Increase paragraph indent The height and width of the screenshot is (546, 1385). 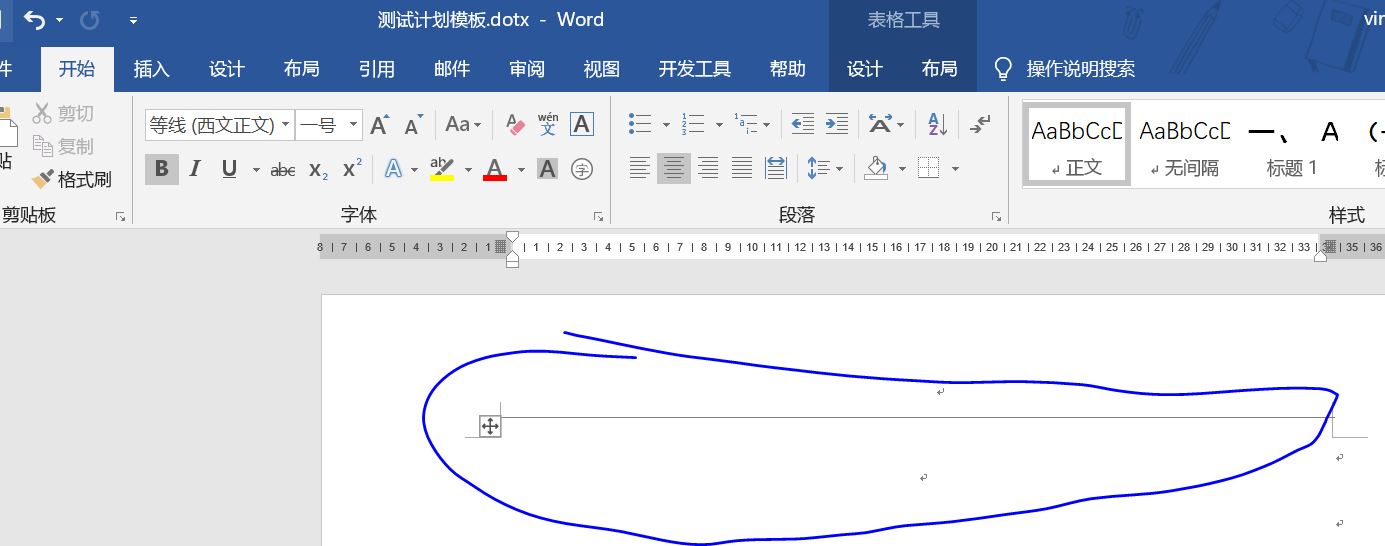point(837,124)
